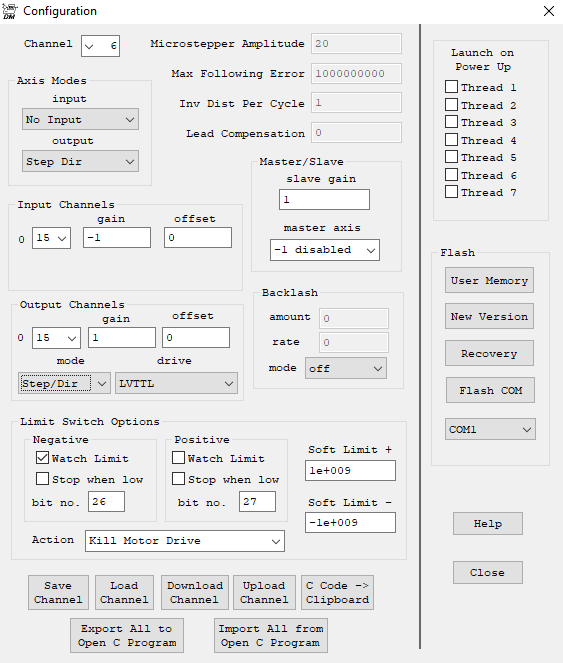The width and height of the screenshot is (563, 663).
Task: Click the Flash New Version button
Action: (x=489, y=316)
